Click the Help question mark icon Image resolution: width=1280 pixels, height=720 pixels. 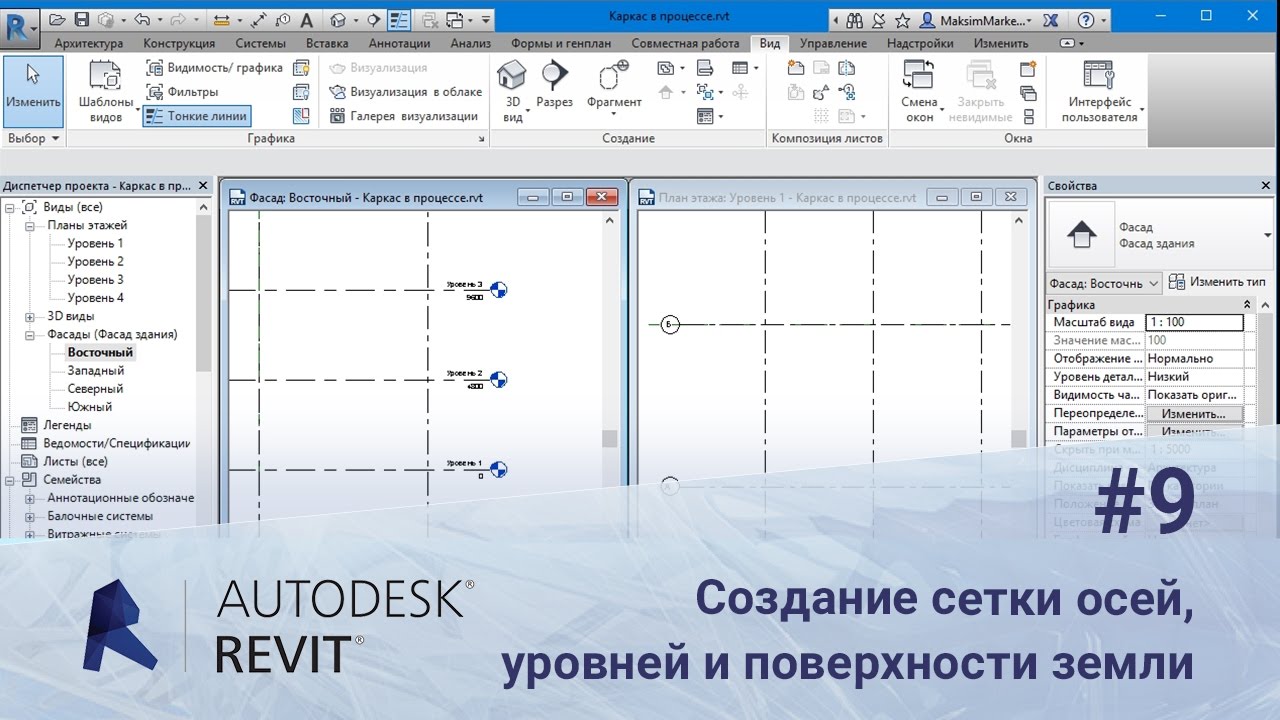coord(1086,20)
